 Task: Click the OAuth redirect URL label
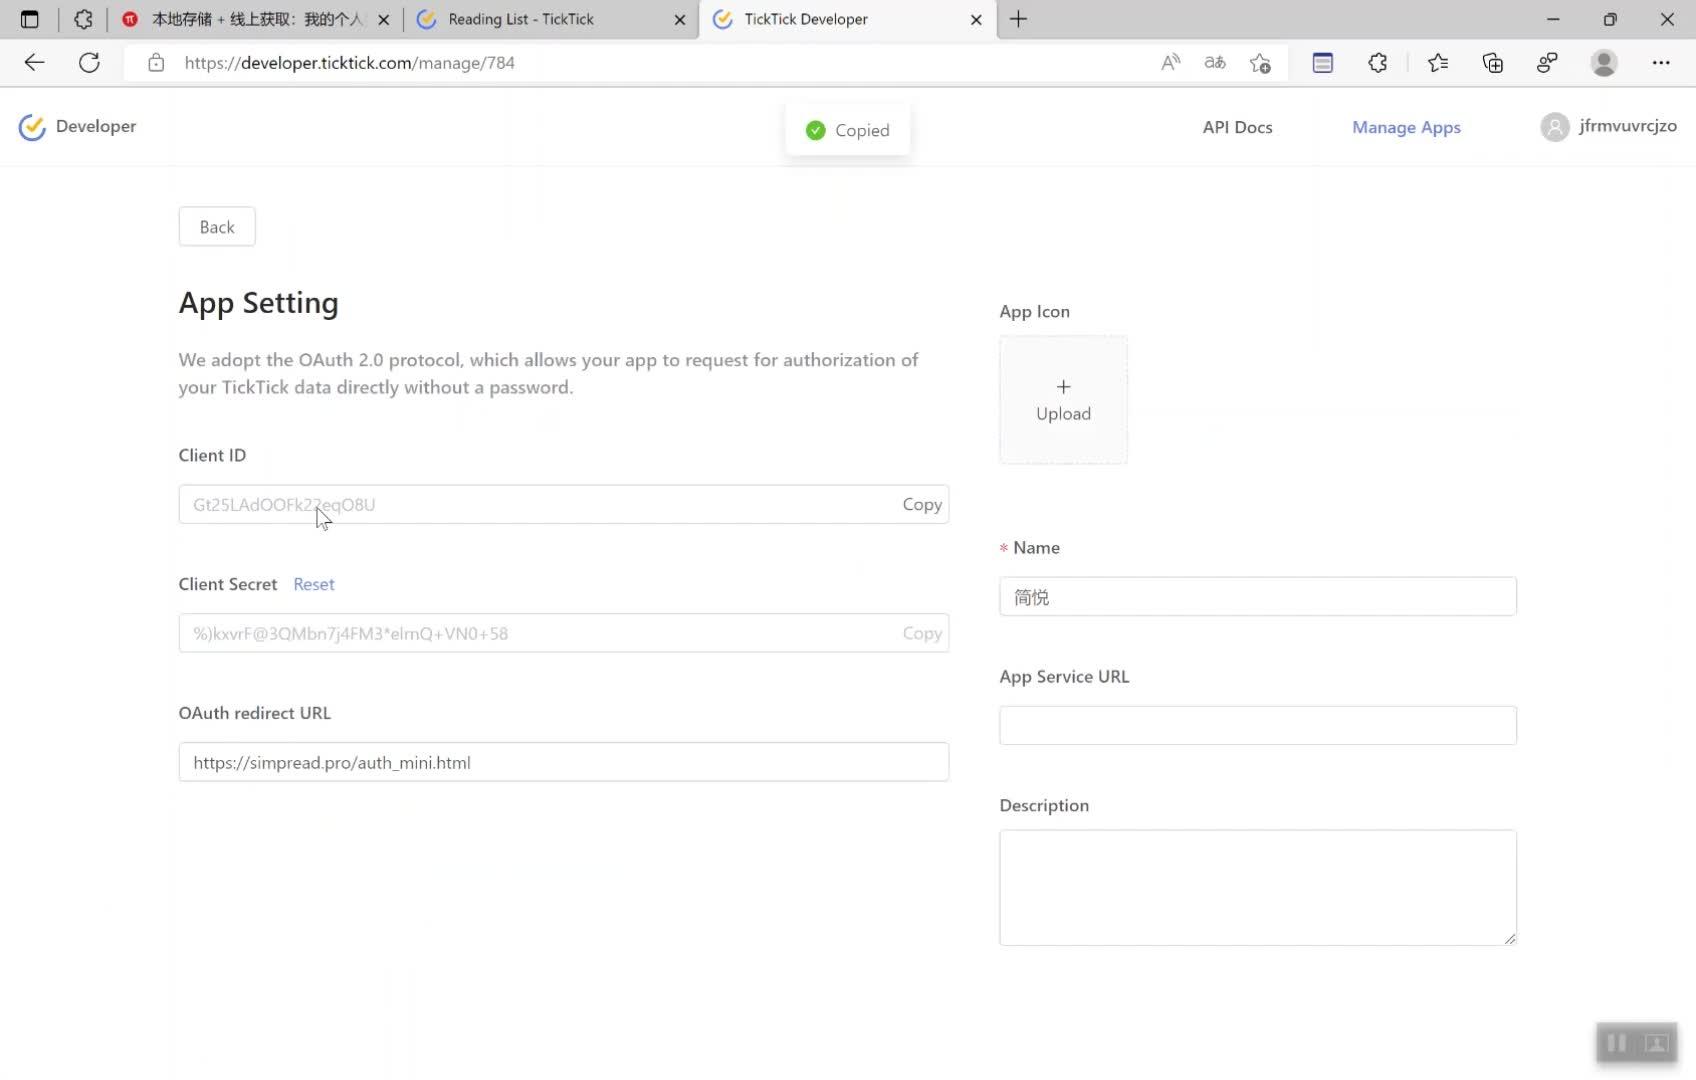pos(255,713)
